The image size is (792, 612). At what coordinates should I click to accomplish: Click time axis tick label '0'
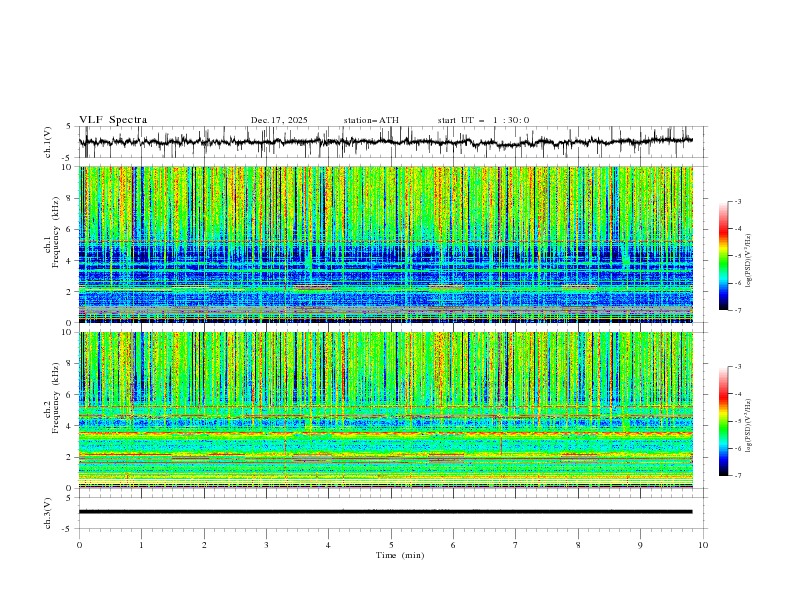79,545
